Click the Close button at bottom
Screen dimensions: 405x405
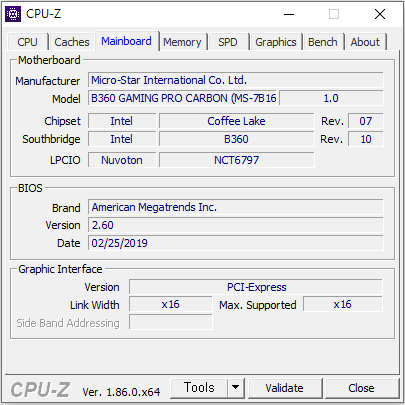(x=361, y=388)
